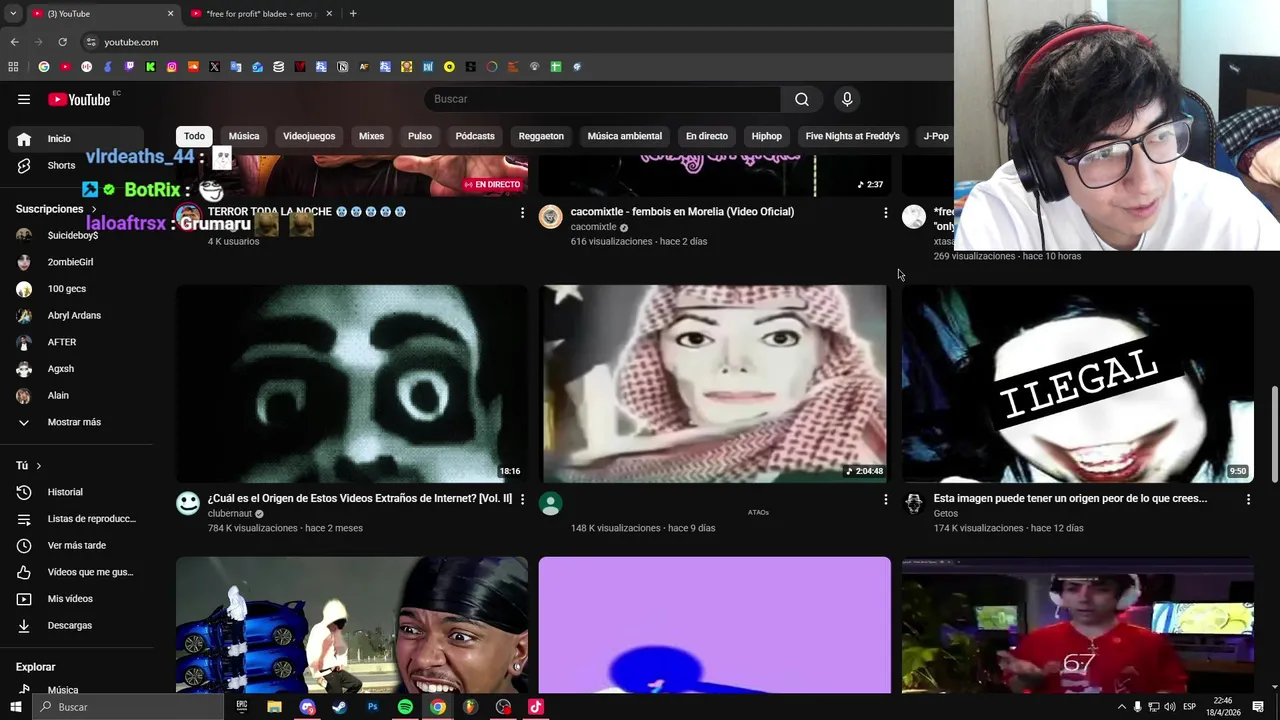The height and width of the screenshot is (720, 1280).
Task: Open the YouTube hamburger guide menu
Action: point(24,99)
